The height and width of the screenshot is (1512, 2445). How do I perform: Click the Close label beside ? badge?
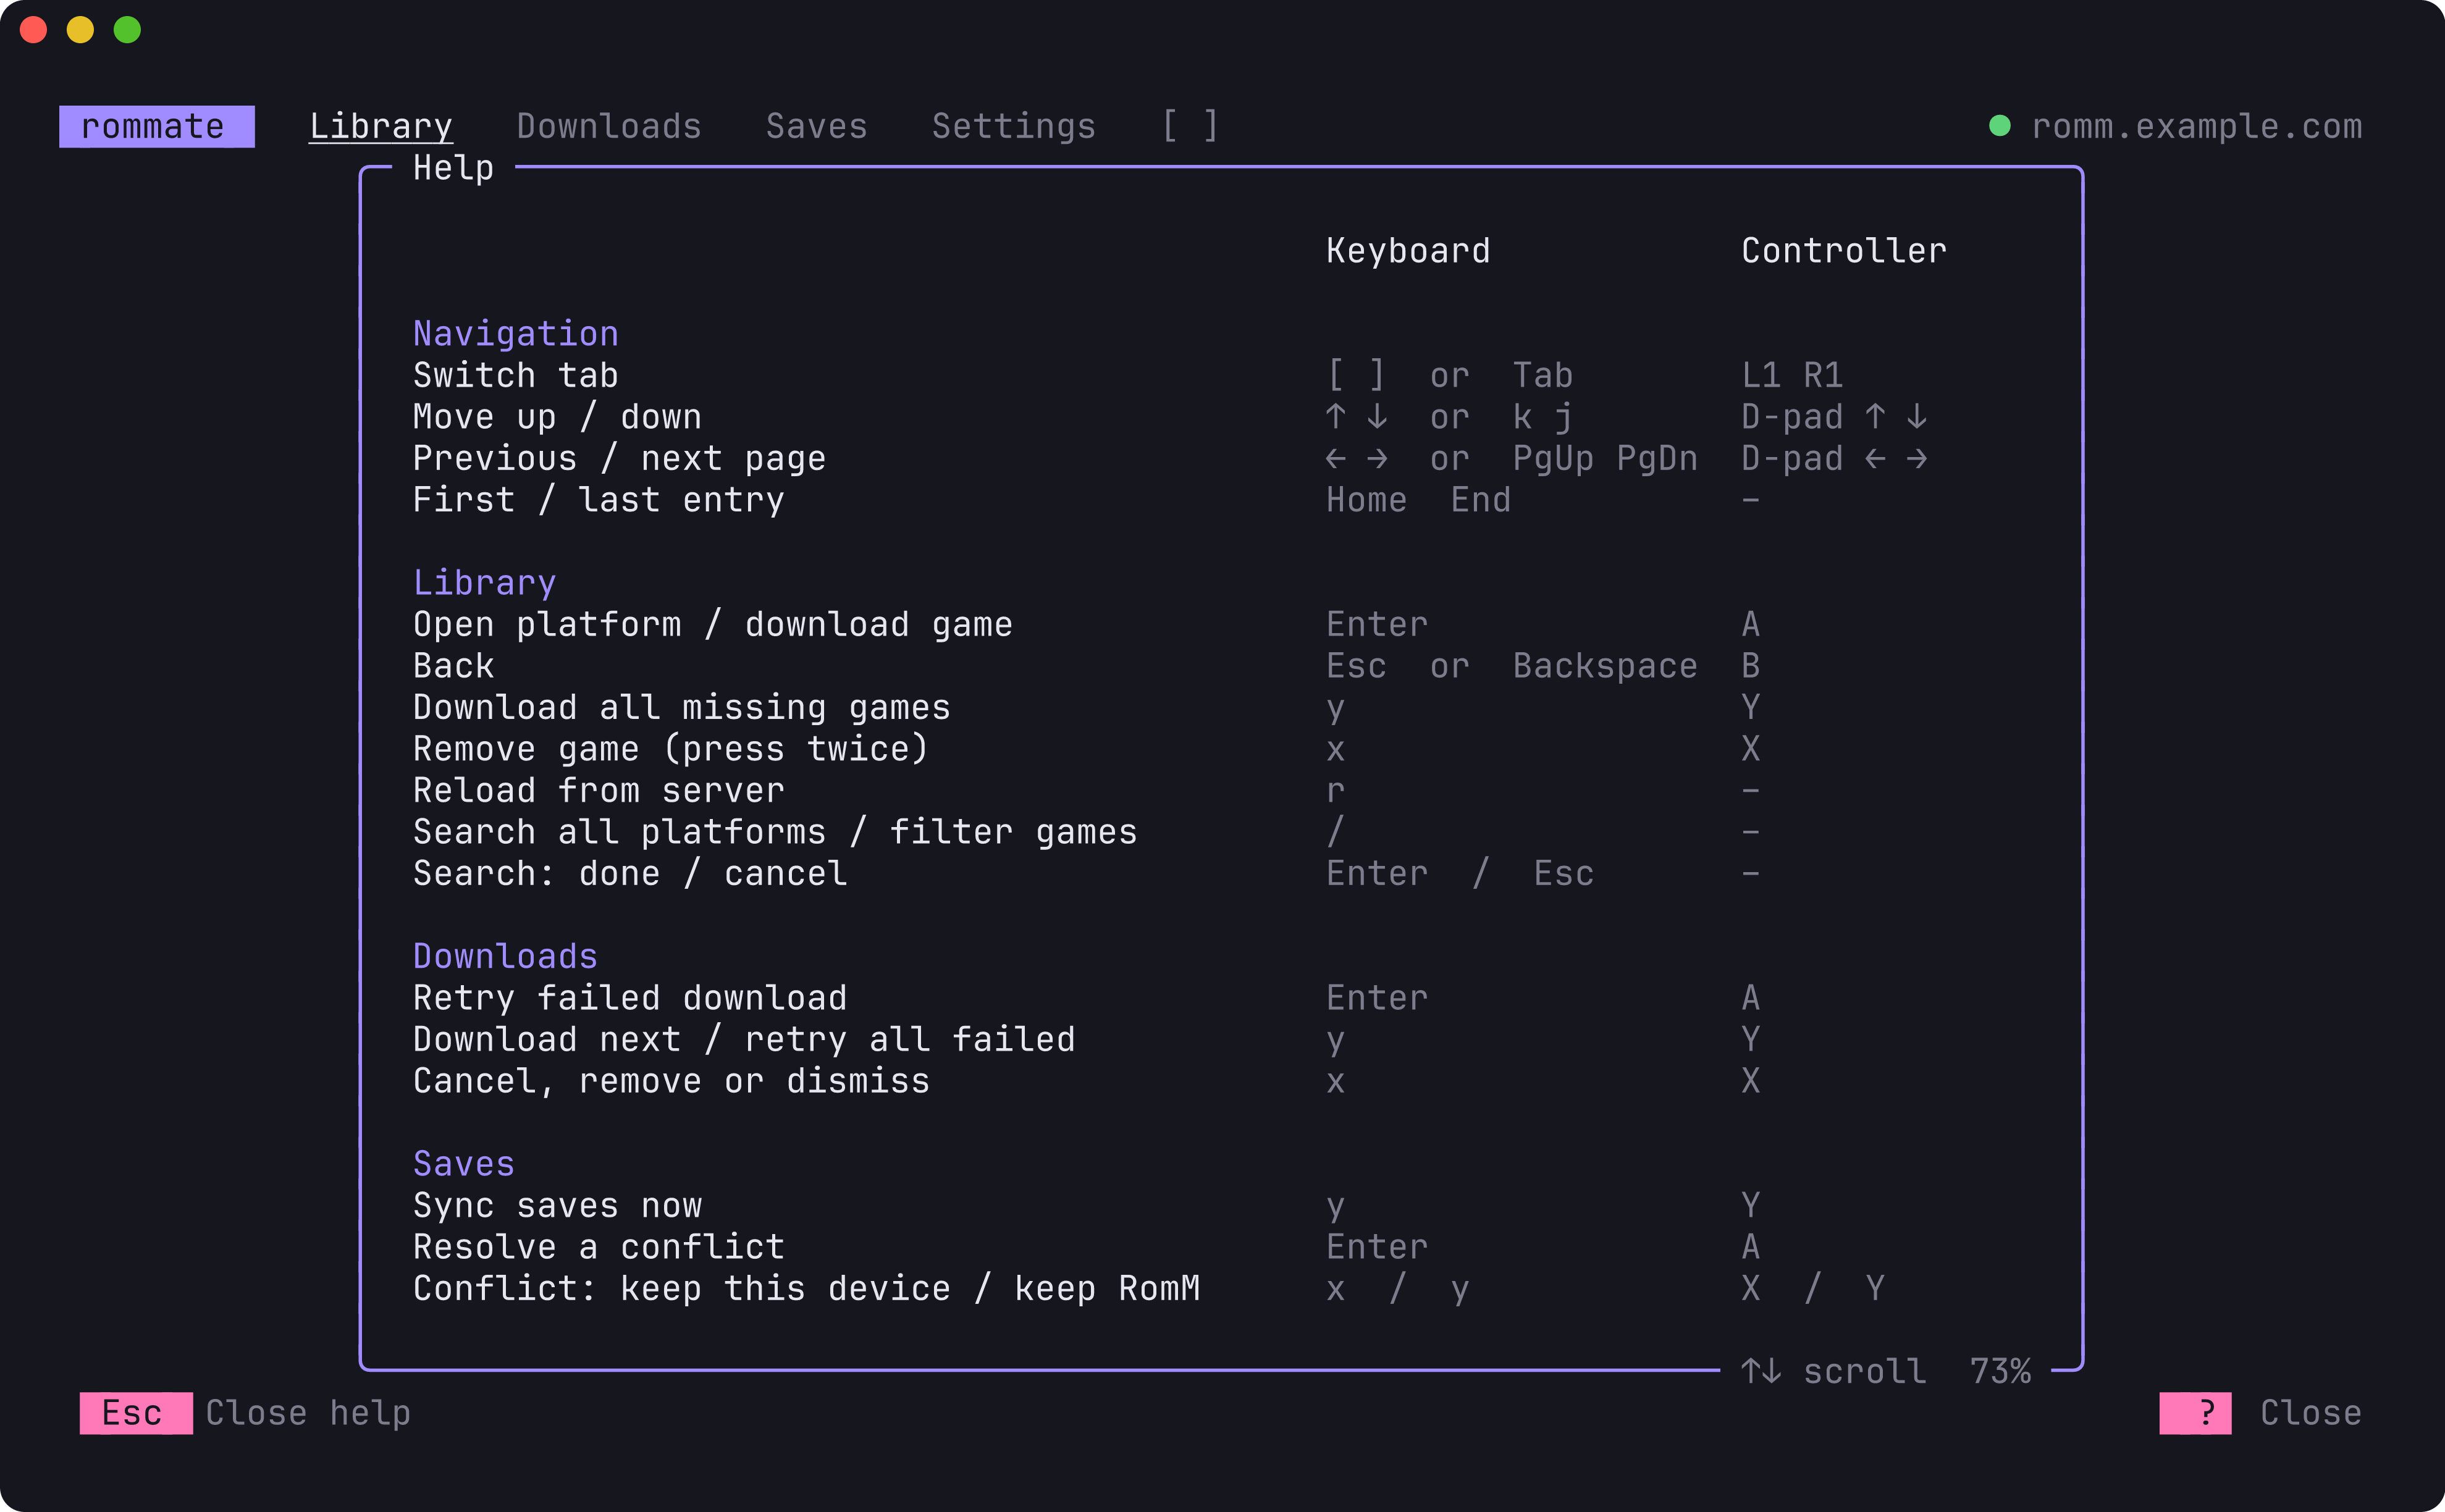tap(2311, 1413)
